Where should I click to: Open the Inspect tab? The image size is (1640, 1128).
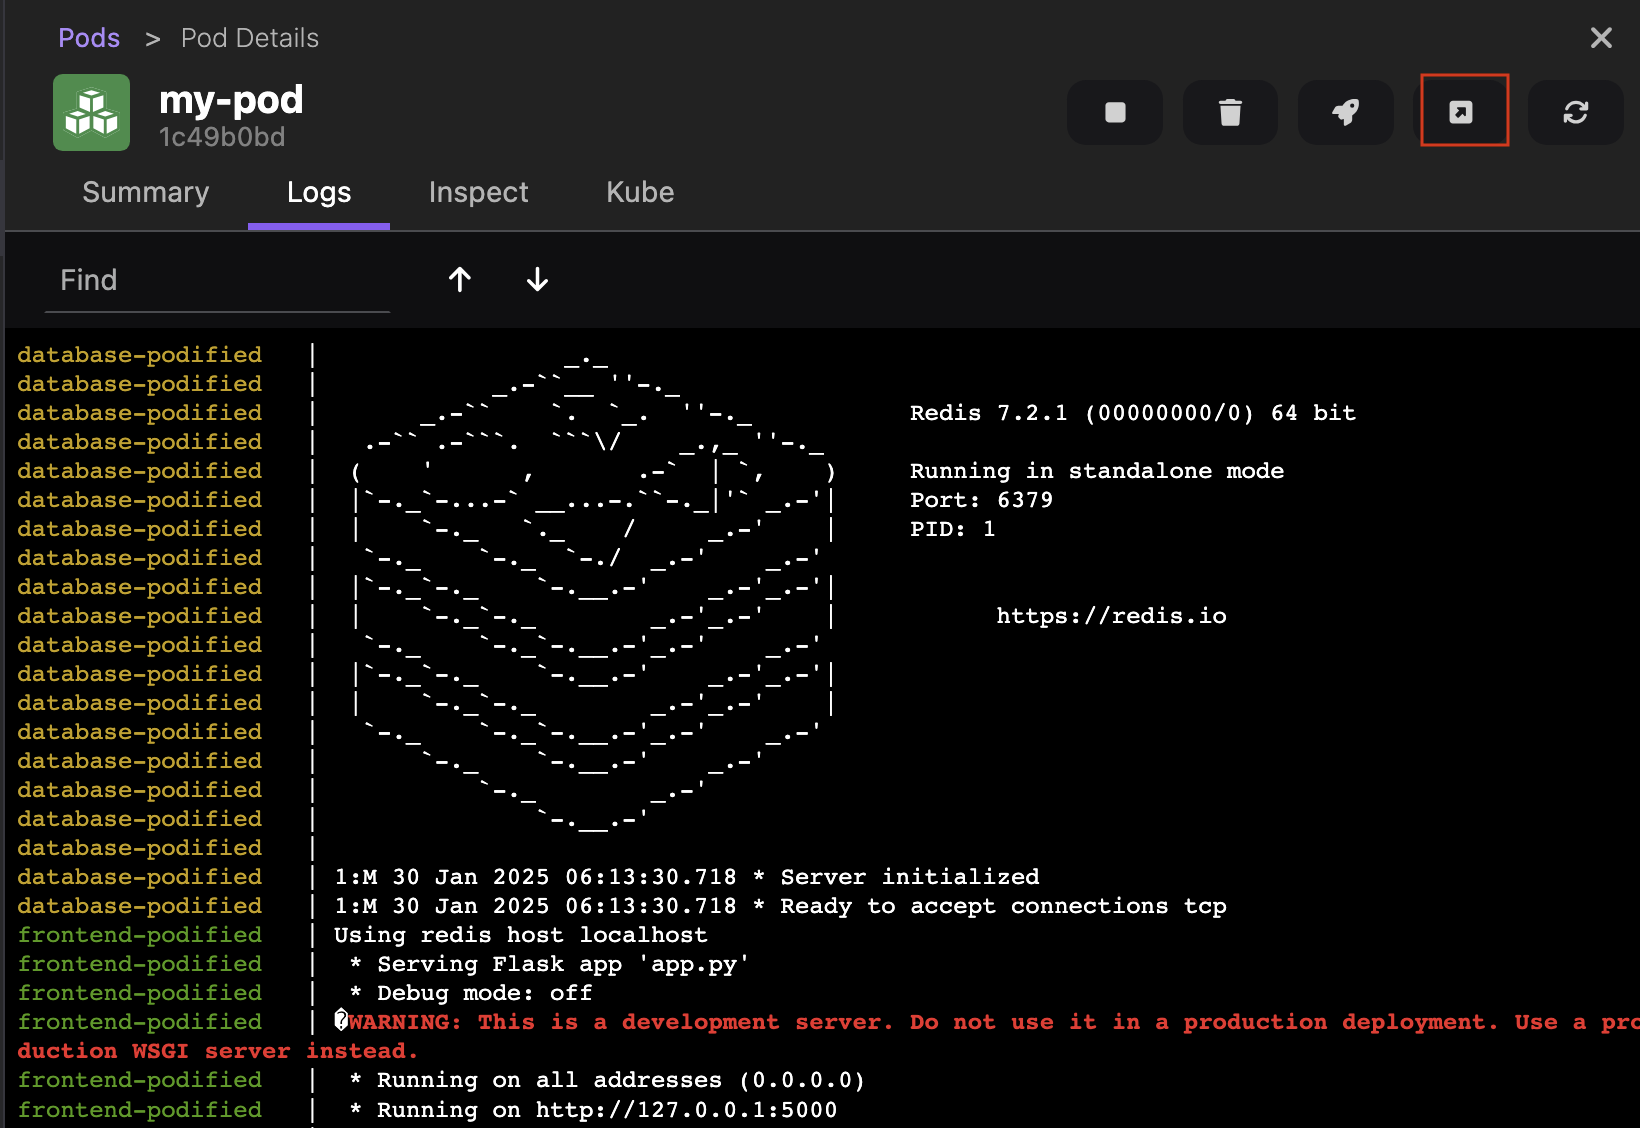[x=478, y=192]
